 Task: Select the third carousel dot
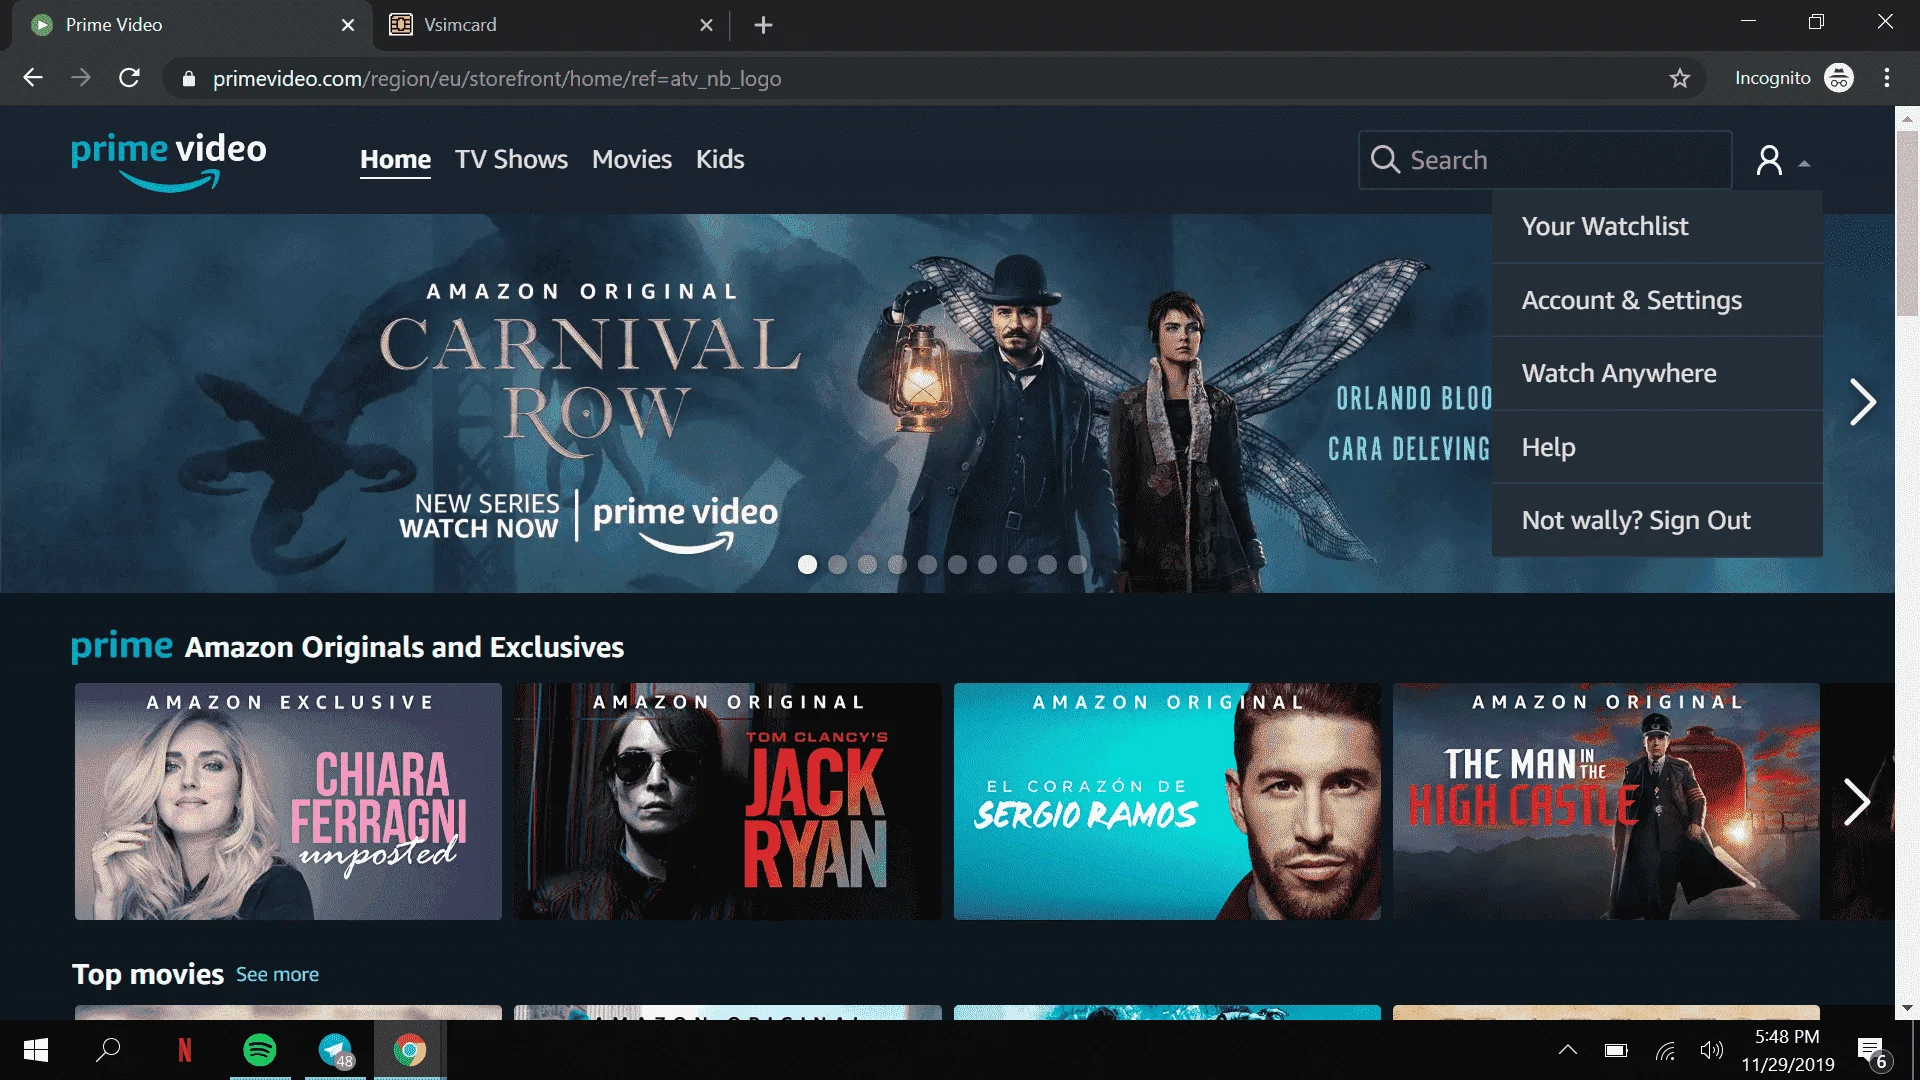[x=867, y=565]
